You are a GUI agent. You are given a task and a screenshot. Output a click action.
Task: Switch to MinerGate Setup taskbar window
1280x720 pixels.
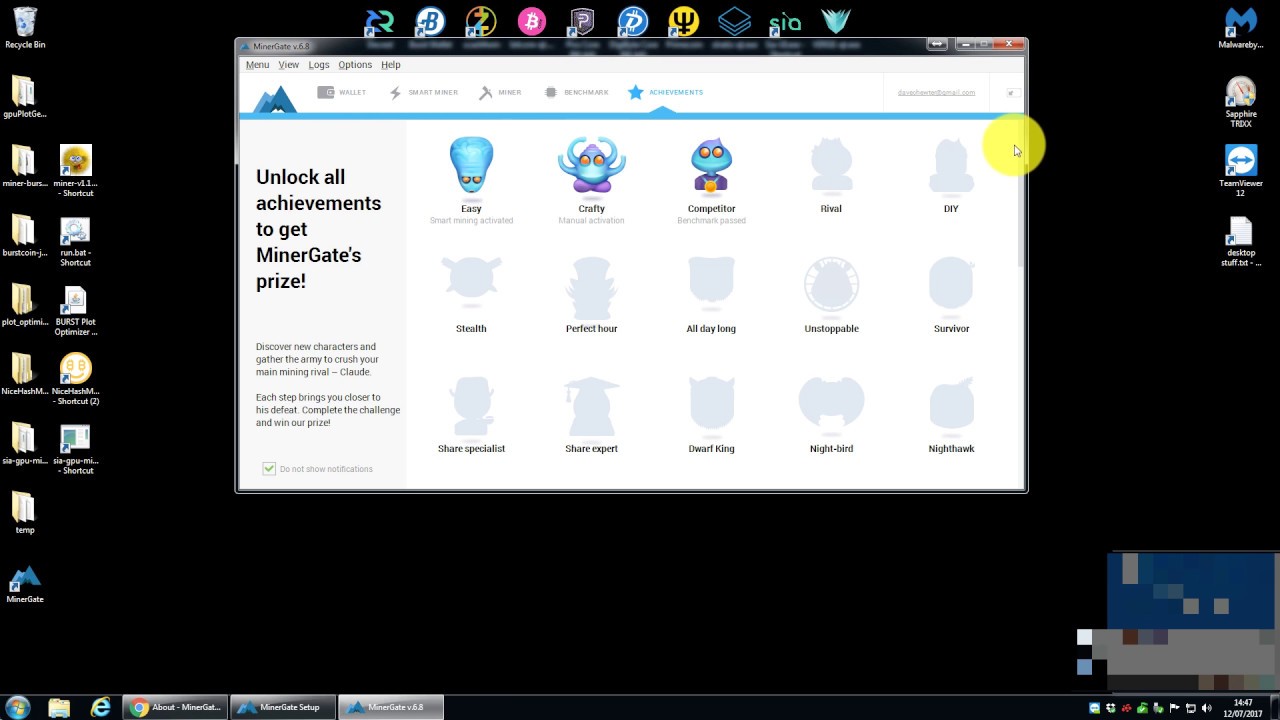283,707
